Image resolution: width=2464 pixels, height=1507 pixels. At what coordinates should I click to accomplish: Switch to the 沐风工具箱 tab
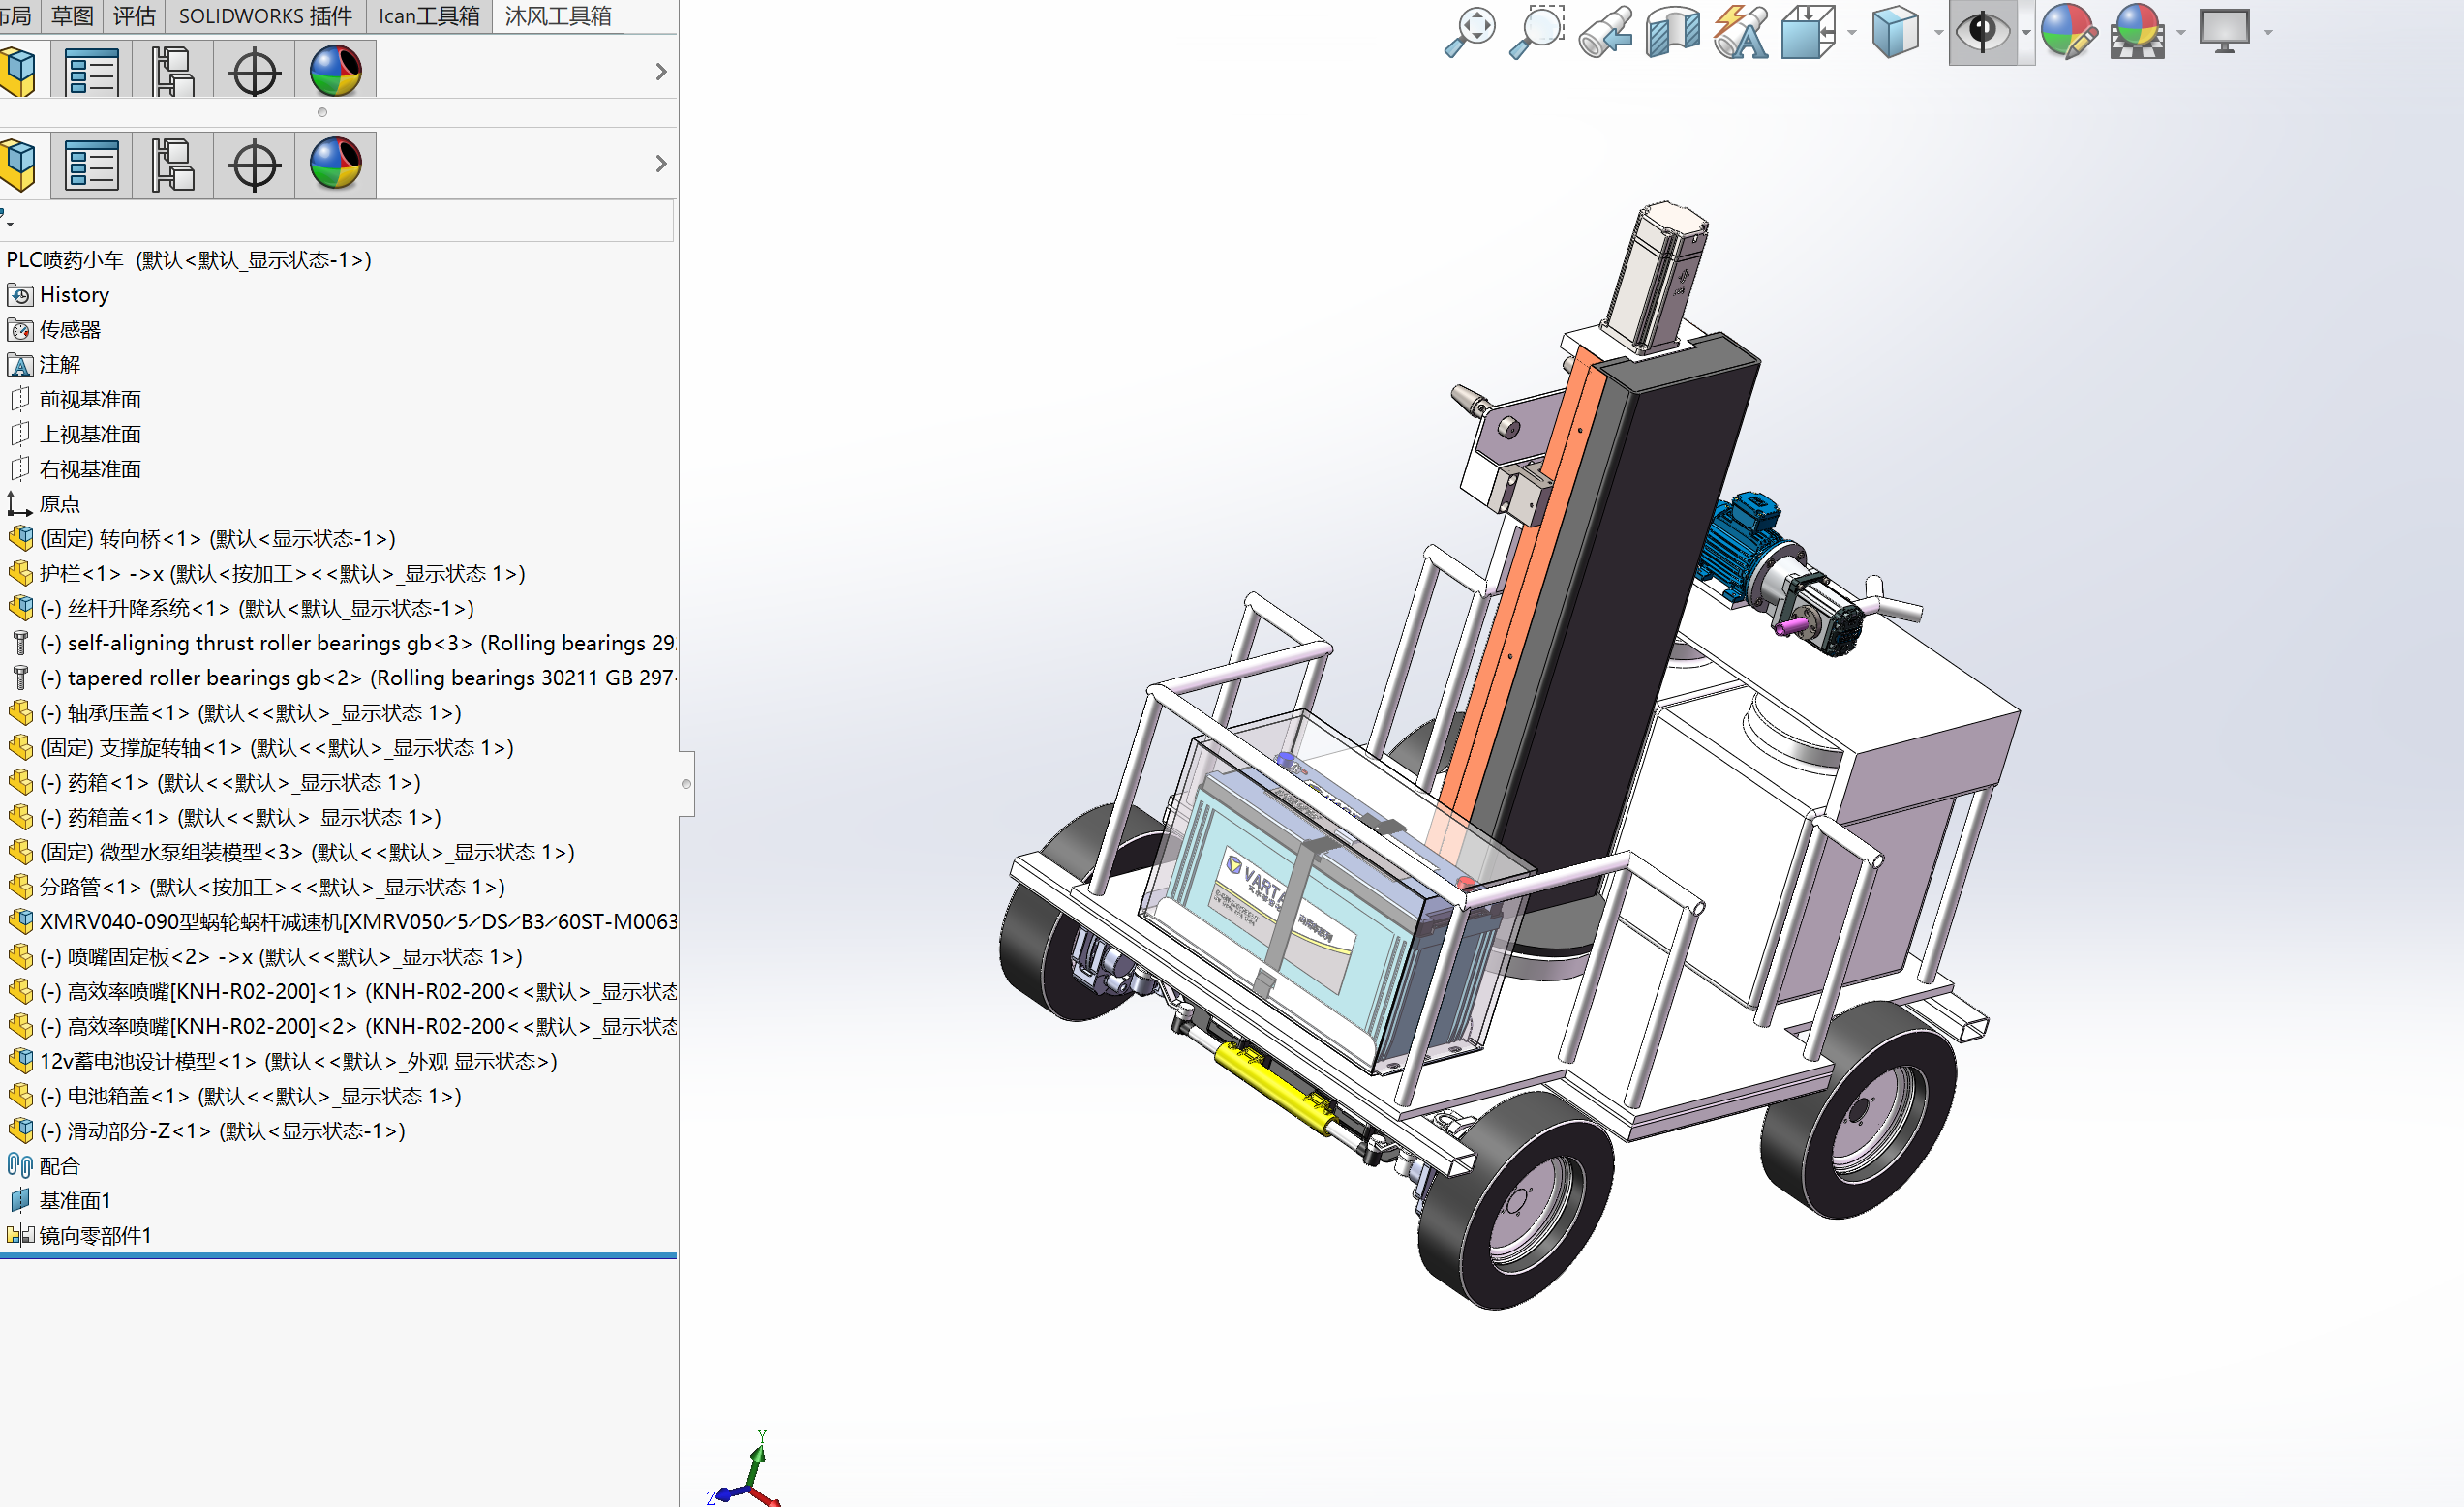558,16
